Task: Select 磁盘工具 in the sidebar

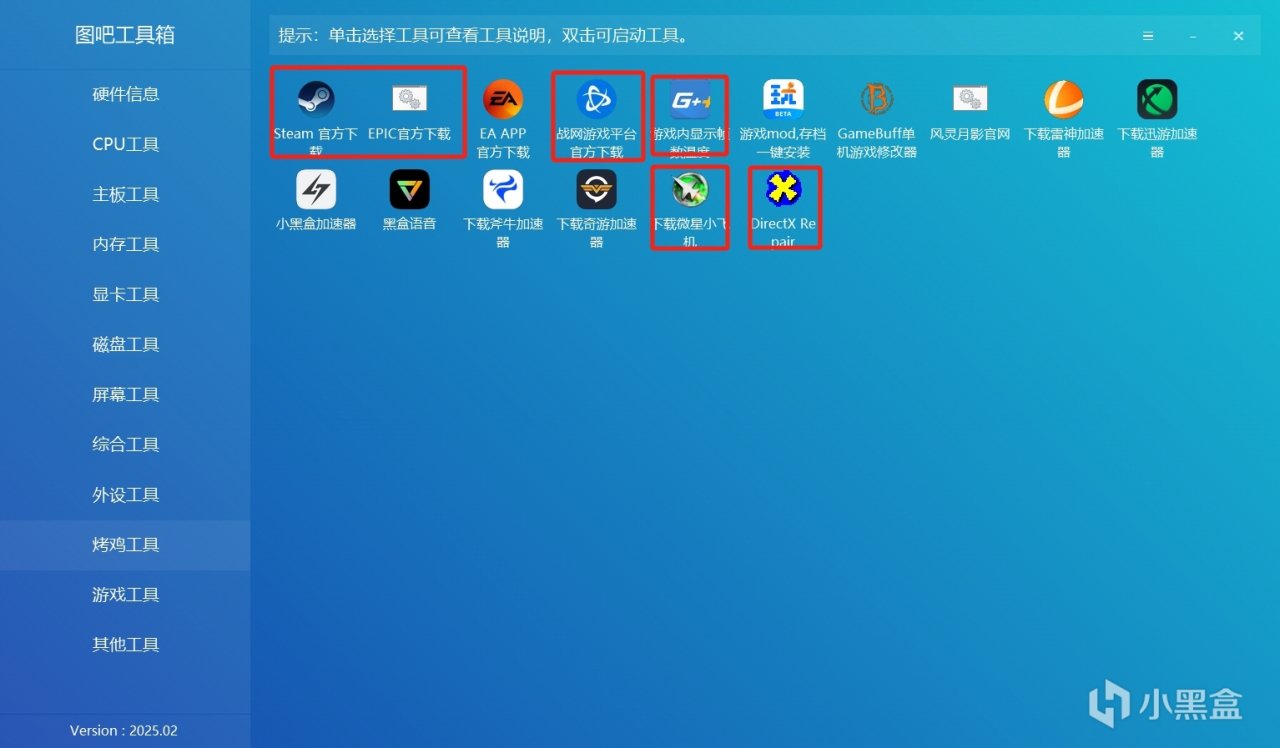Action: coord(125,344)
